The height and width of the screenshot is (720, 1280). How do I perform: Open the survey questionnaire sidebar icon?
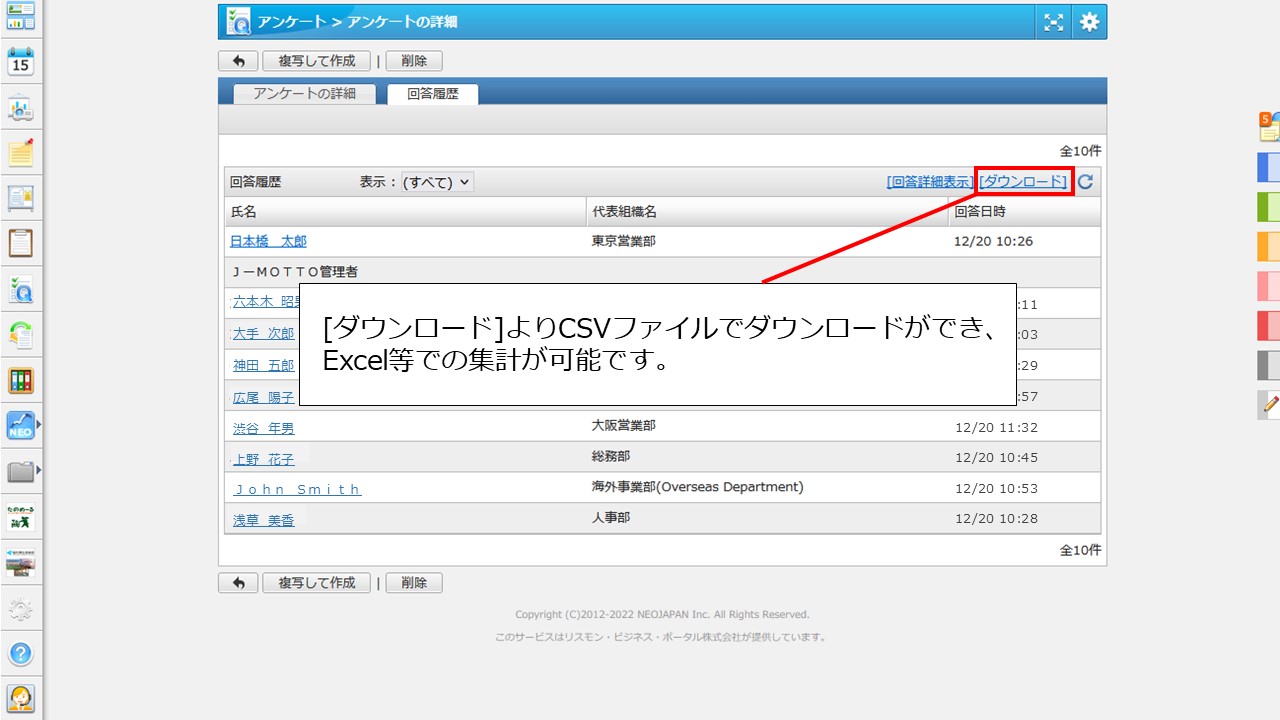20,290
